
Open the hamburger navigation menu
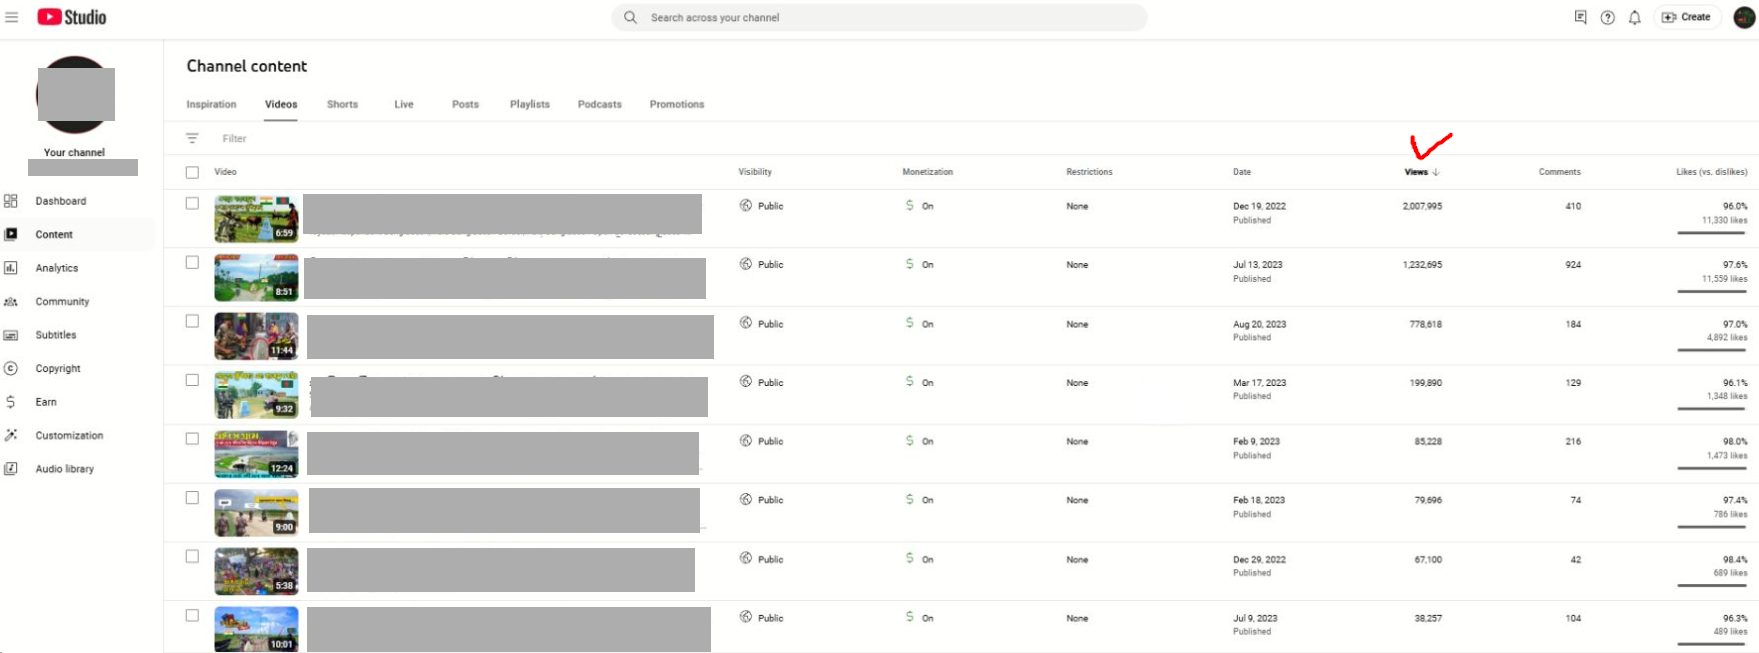pos(12,17)
